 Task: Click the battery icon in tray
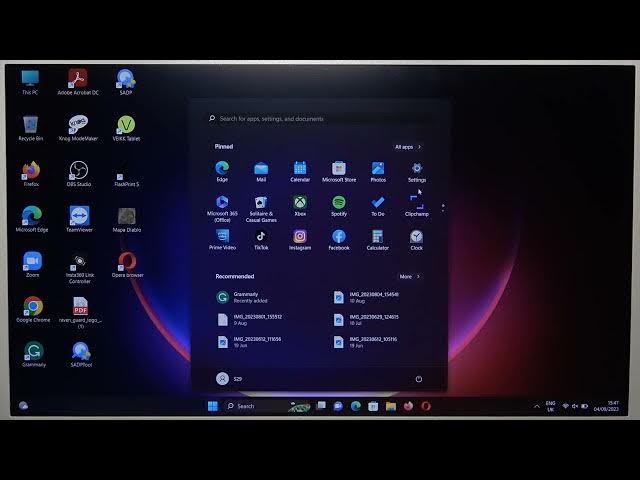[584, 406]
